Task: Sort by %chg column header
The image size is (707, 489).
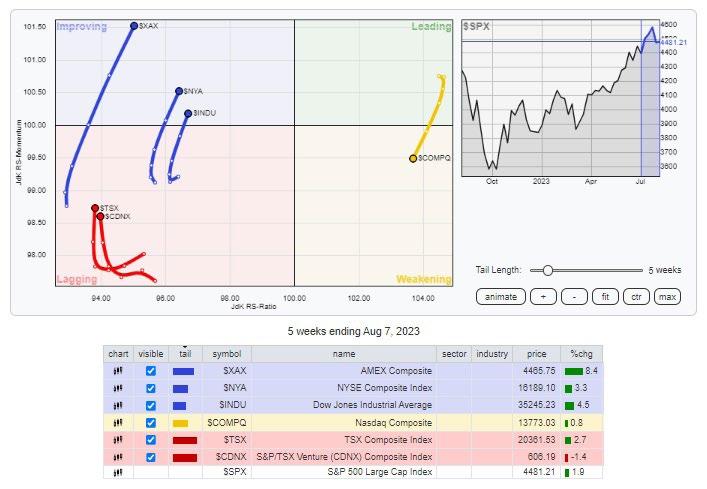Action: 581,354
